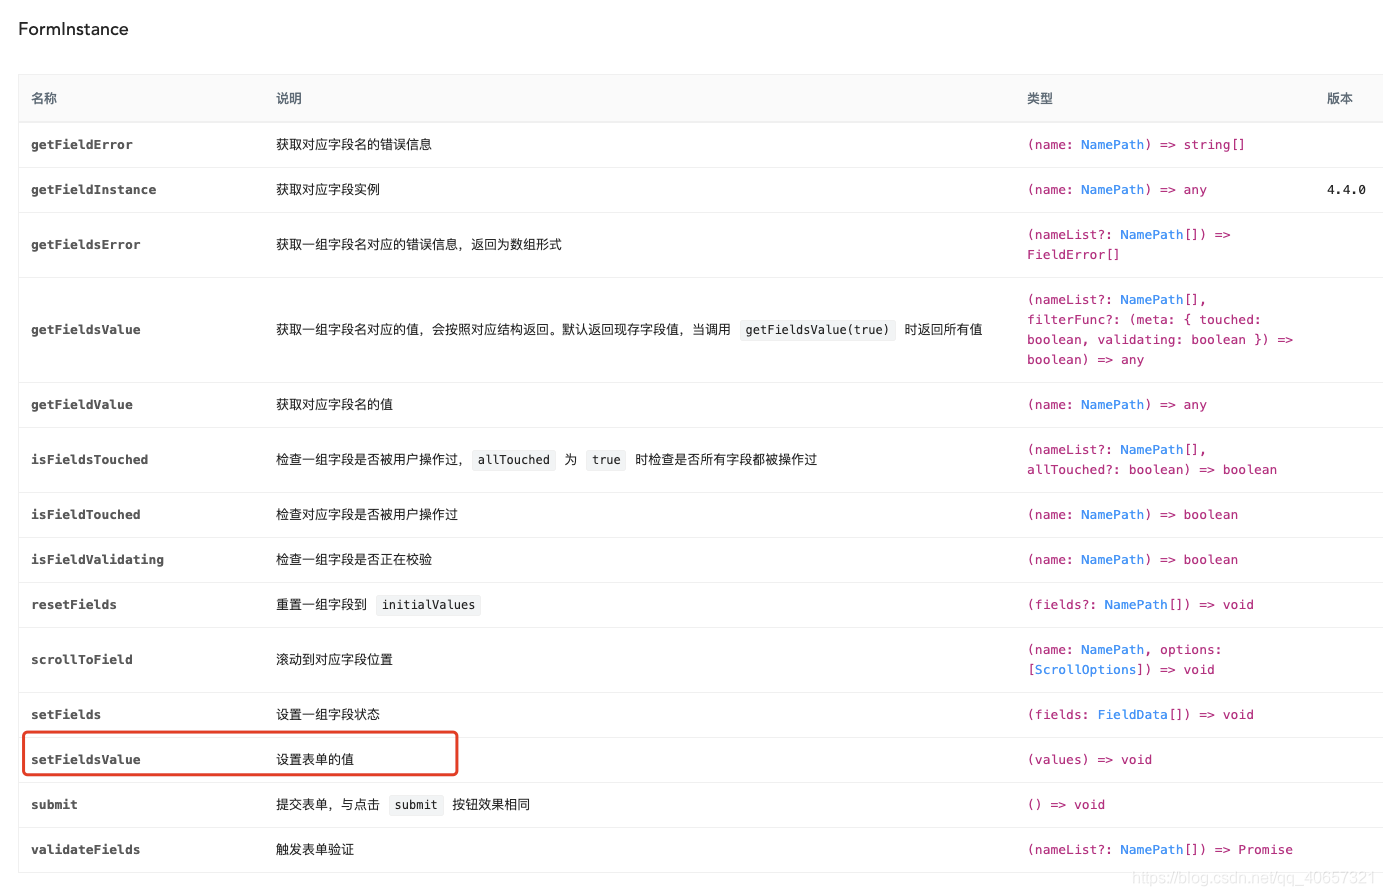Open NamePath link in getFieldsError row
1383x896 pixels.
click(1151, 235)
